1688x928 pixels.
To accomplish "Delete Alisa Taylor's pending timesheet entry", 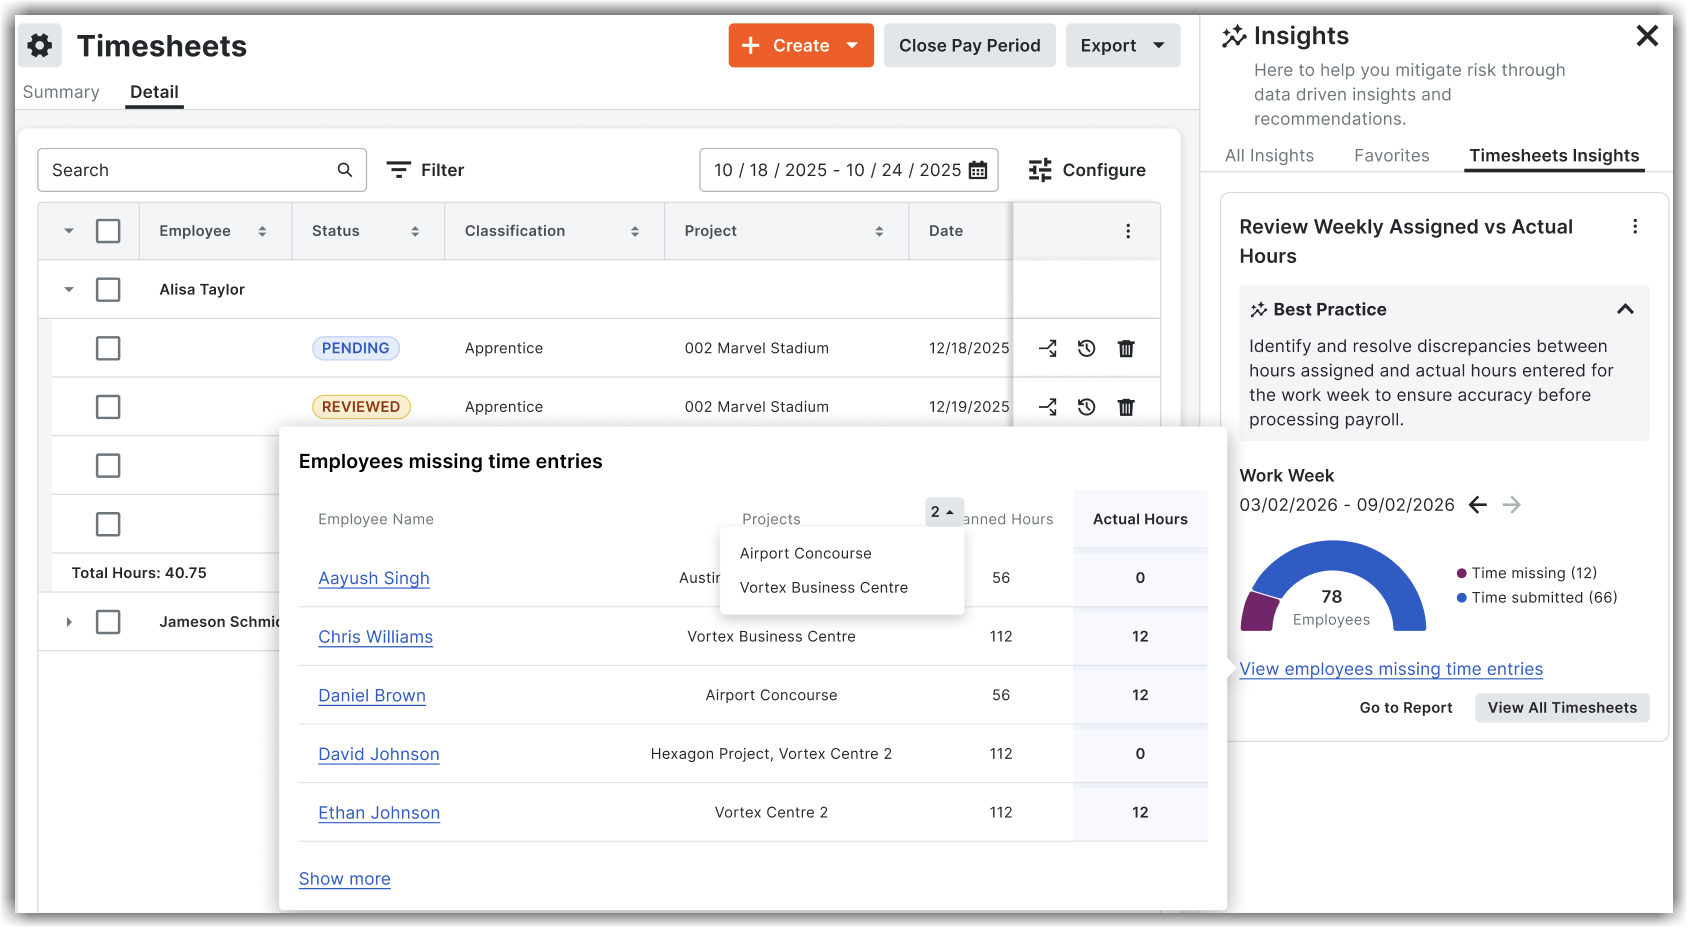I will point(1126,348).
